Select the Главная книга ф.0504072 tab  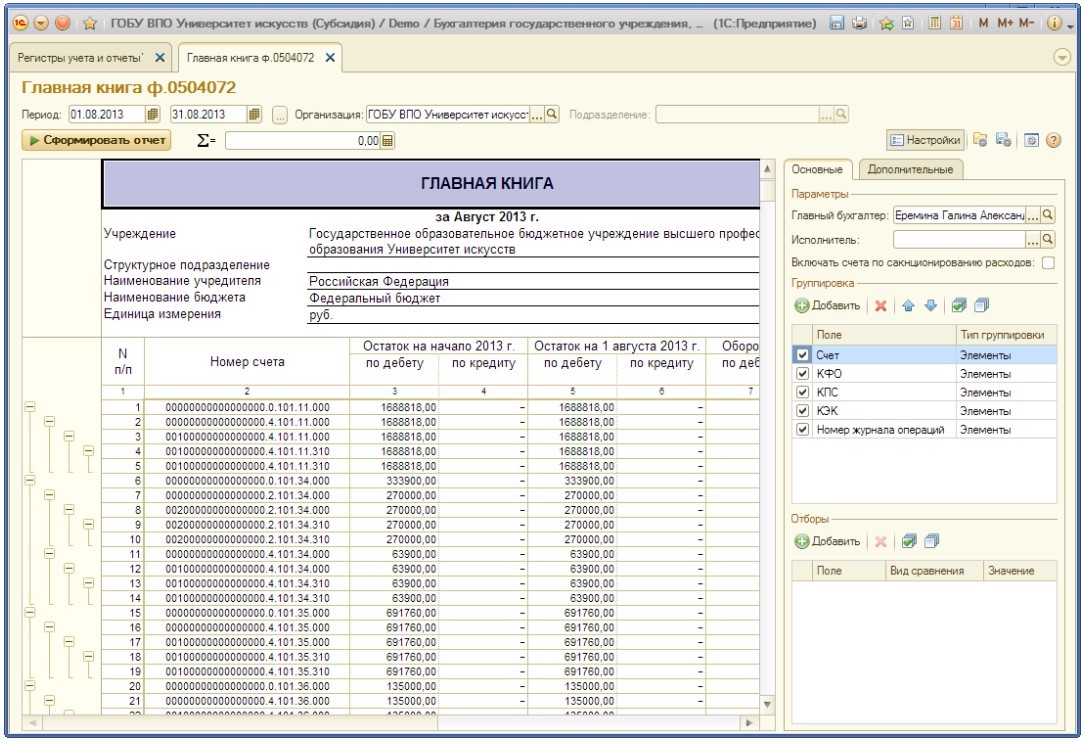click(x=250, y=57)
